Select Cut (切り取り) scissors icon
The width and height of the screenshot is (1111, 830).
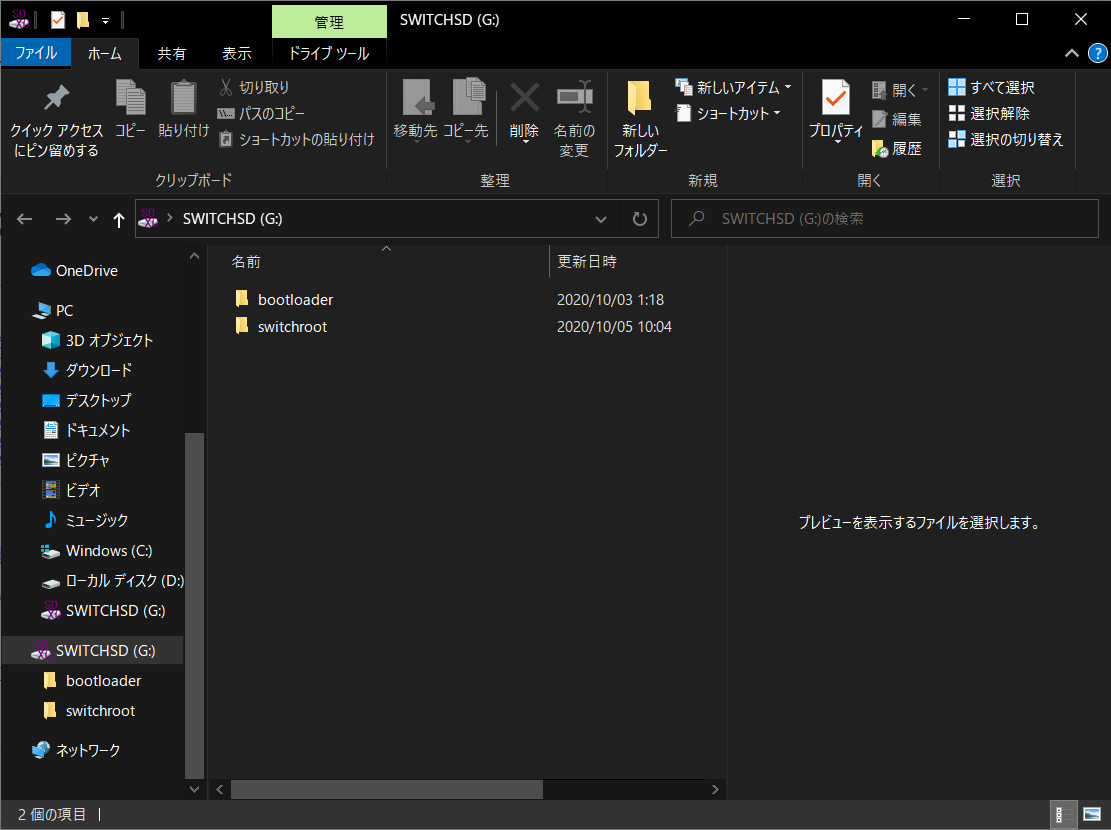coord(226,87)
